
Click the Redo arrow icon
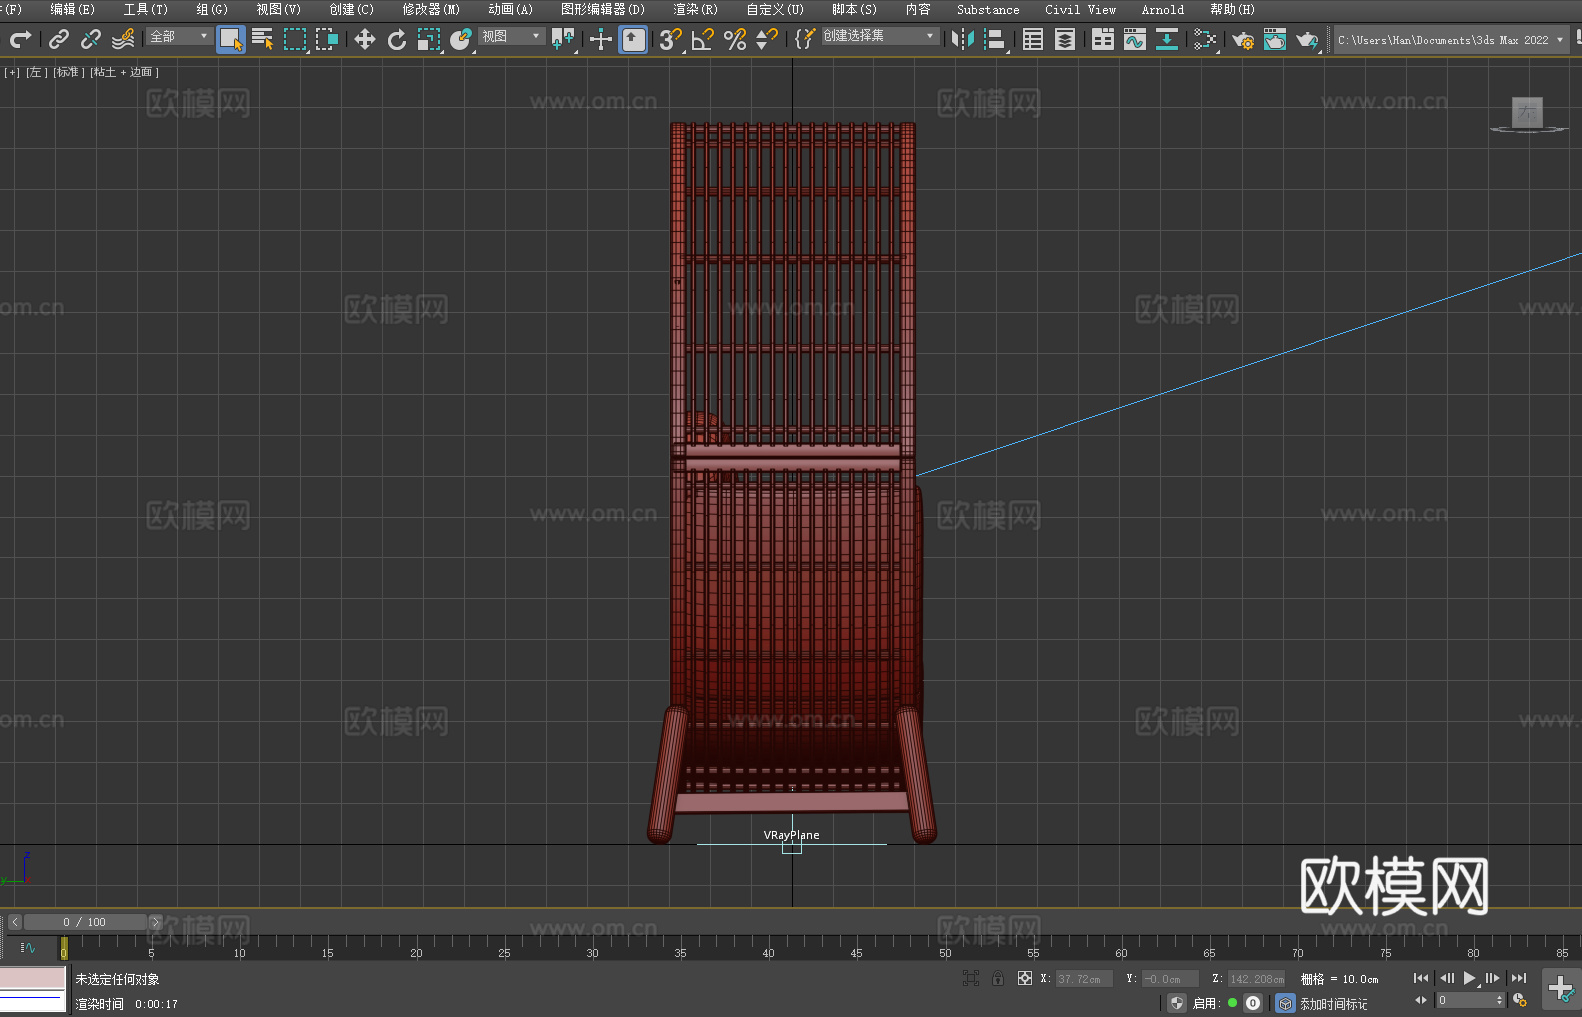(x=20, y=39)
